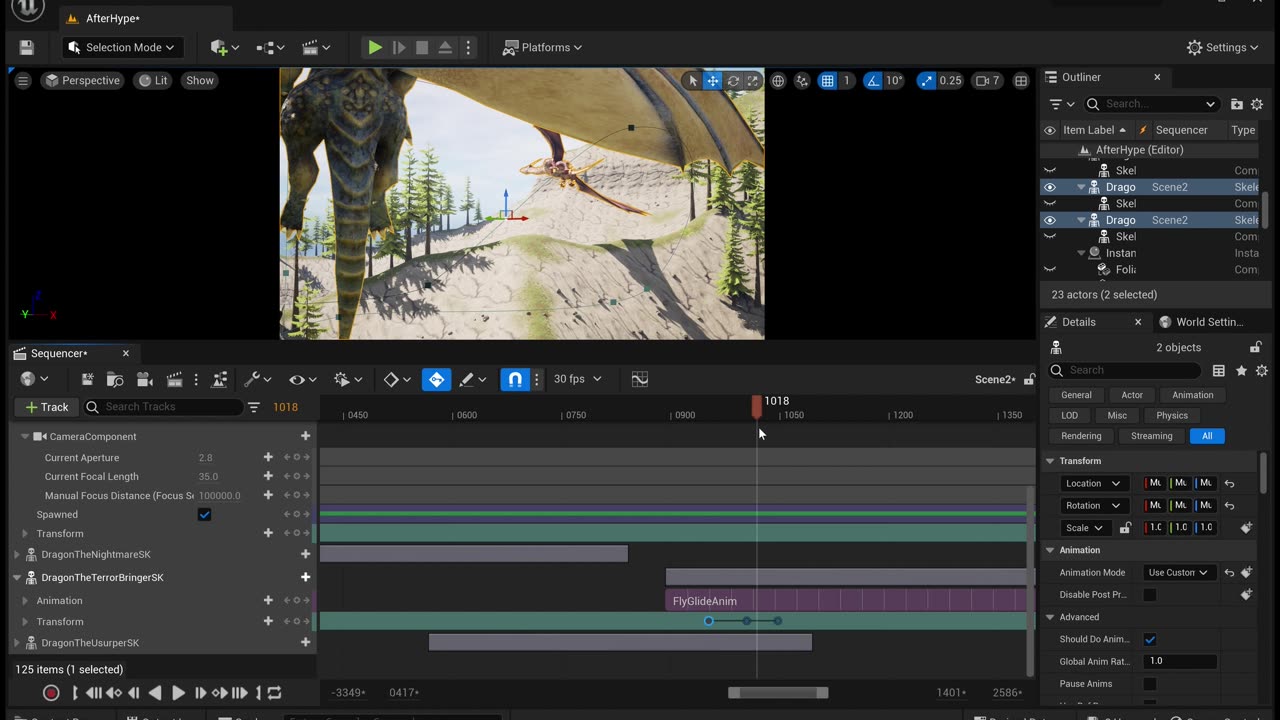Expand the DragonTheUsurperSK track
The width and height of the screenshot is (1280, 720).
click(17, 643)
